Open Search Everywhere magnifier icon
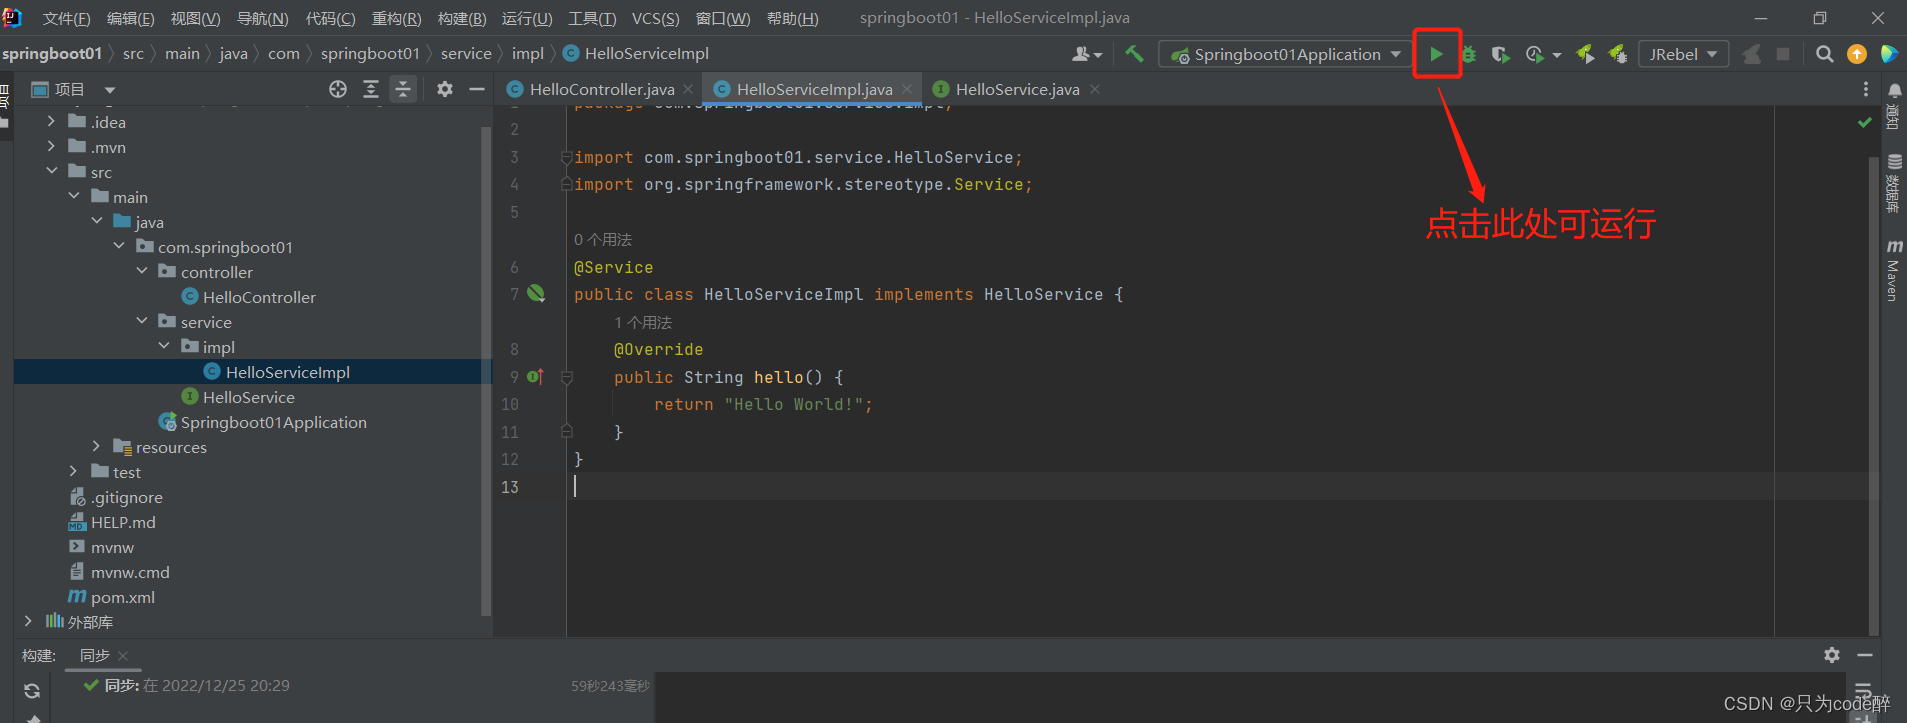The height and width of the screenshot is (723, 1907). point(1825,54)
